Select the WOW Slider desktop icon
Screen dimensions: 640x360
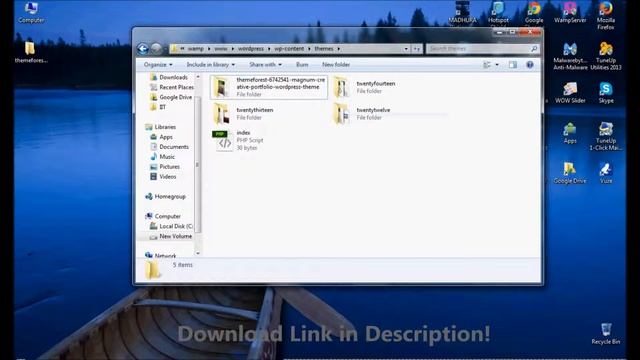(x=570, y=93)
